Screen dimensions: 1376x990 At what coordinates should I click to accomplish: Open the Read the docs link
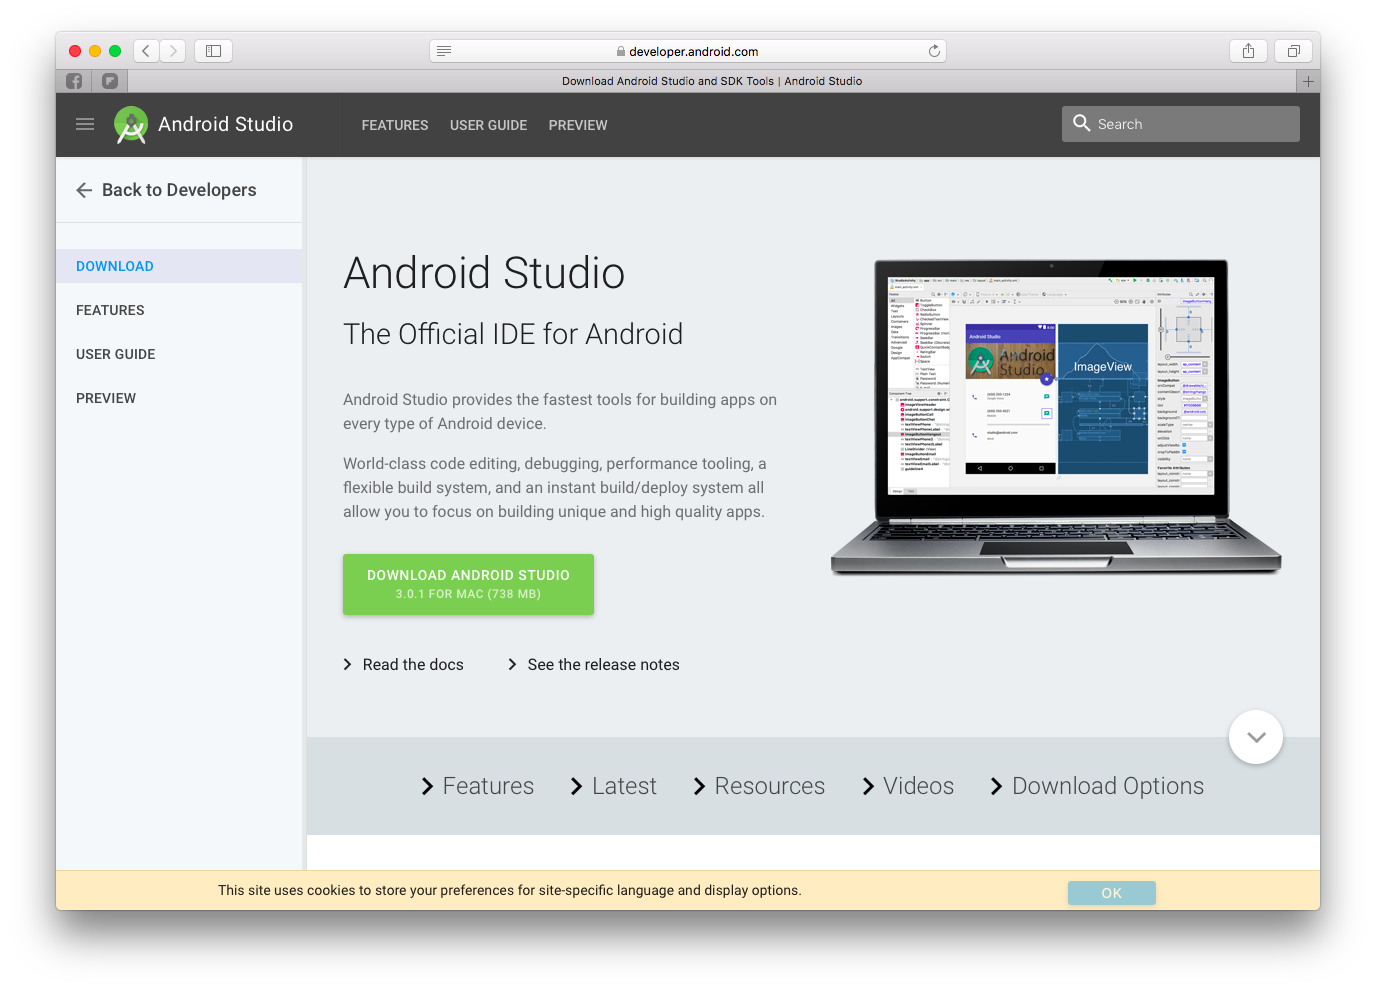(403, 665)
